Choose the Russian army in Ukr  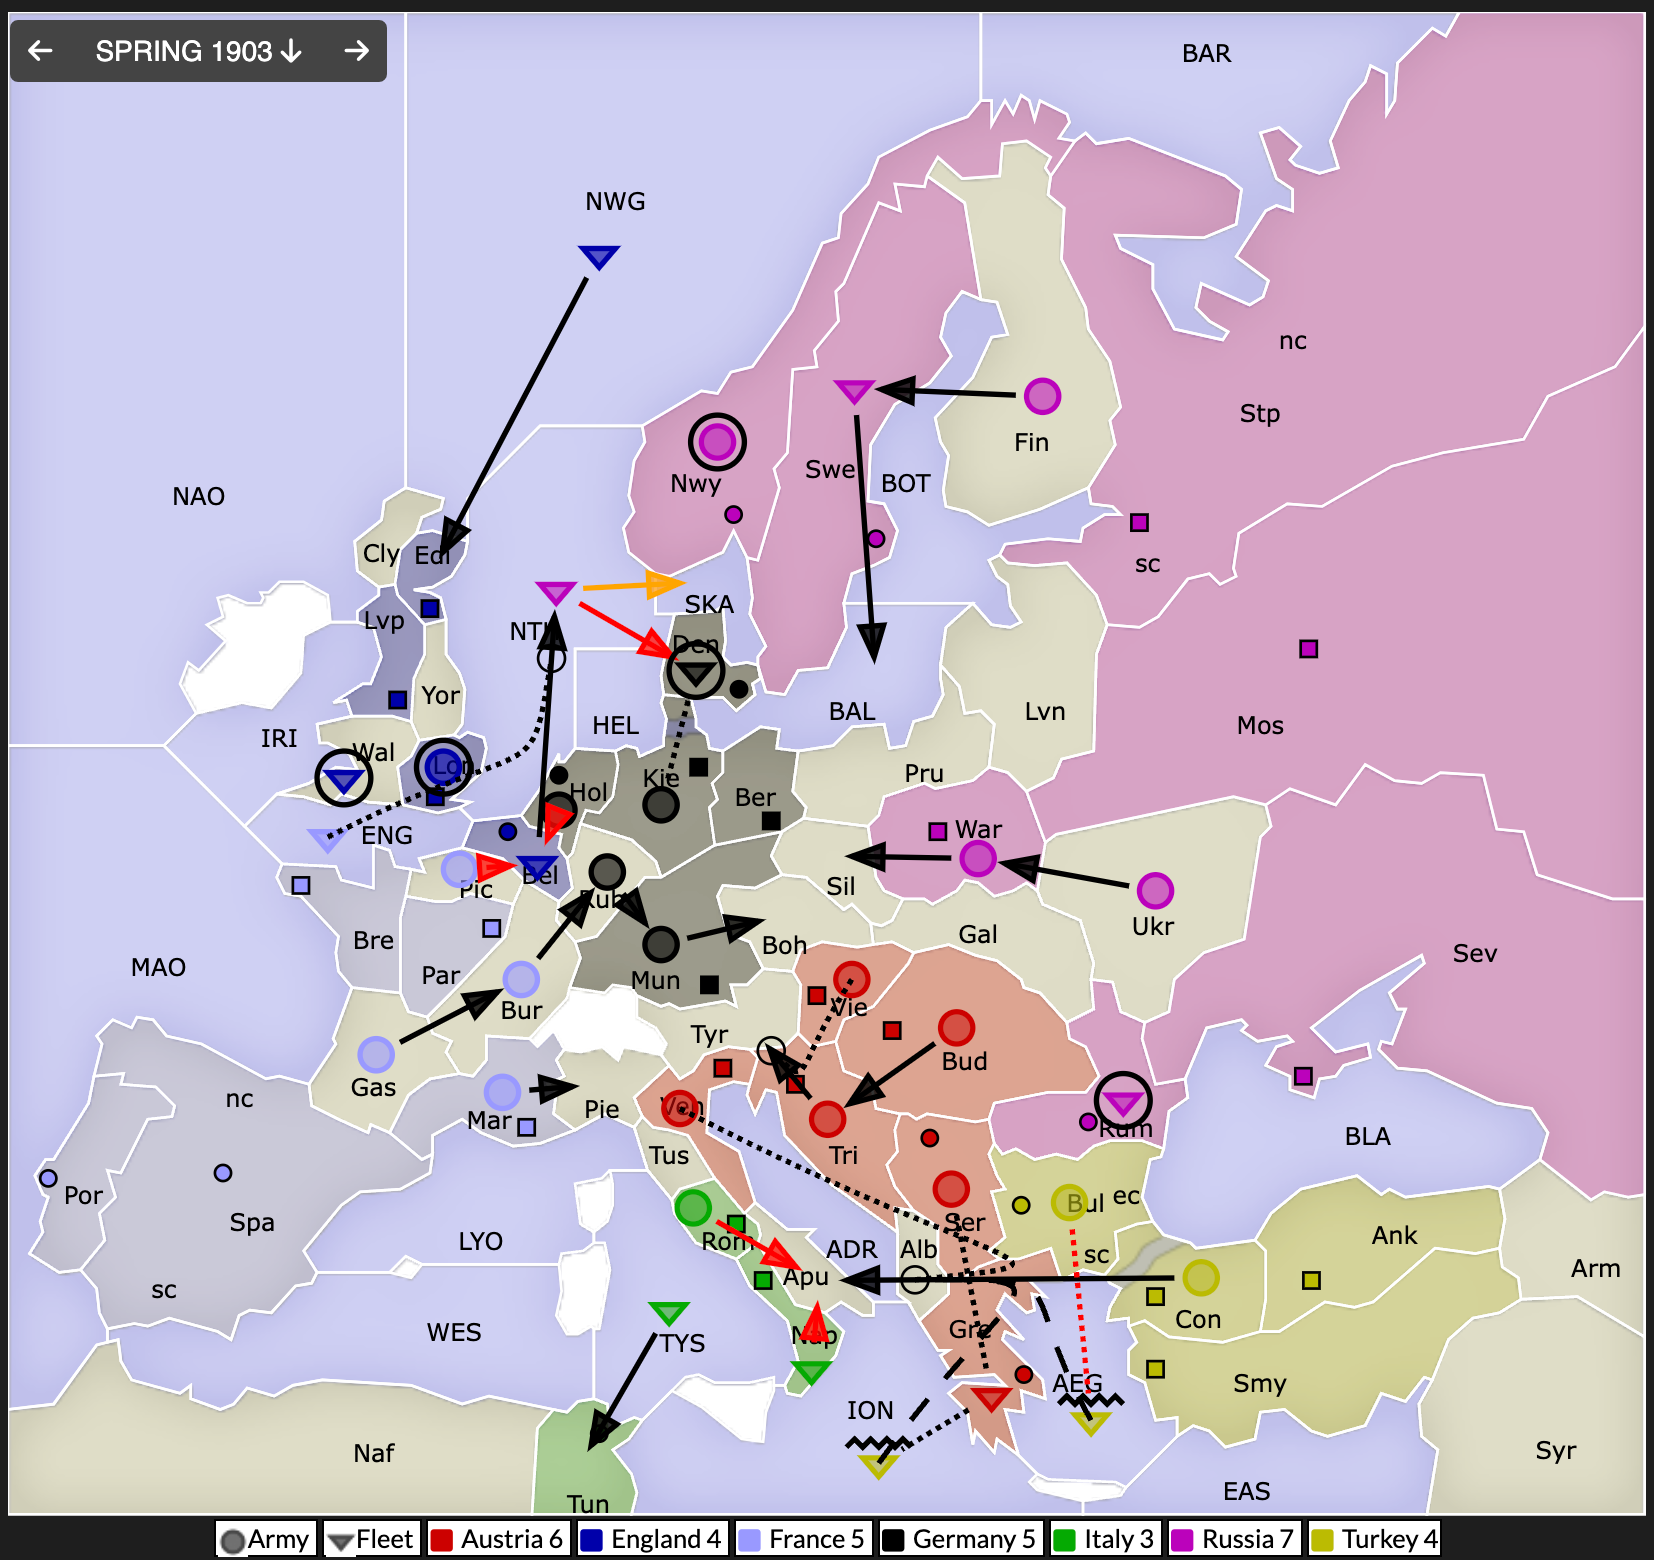click(x=1154, y=890)
